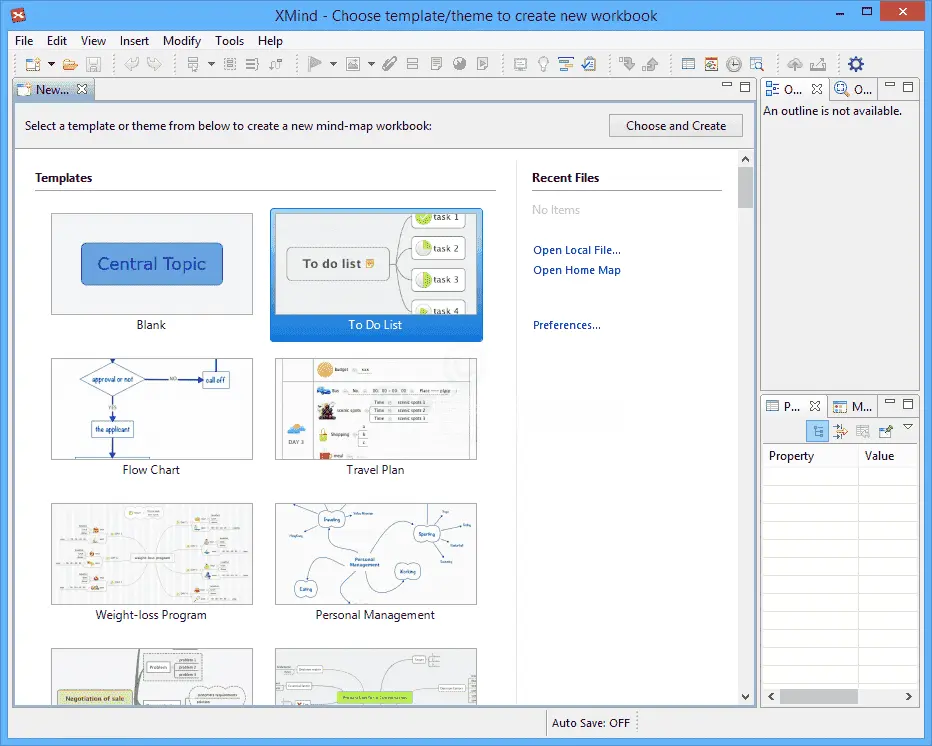Viewport: 932px width, 746px height.
Task: Click the Revisions clock toolbar icon
Action: (734, 64)
